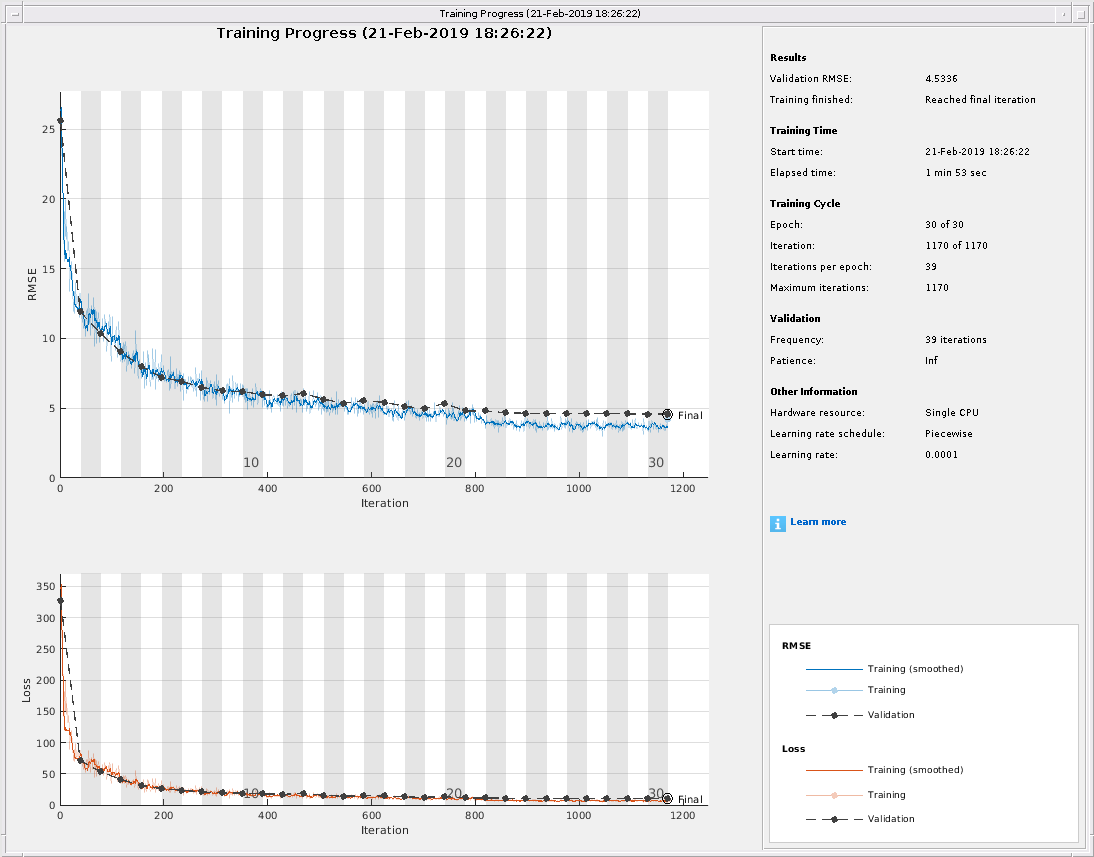Click RMSE light-blue Training legend marker
The height and width of the screenshot is (857, 1094).
tap(833, 690)
